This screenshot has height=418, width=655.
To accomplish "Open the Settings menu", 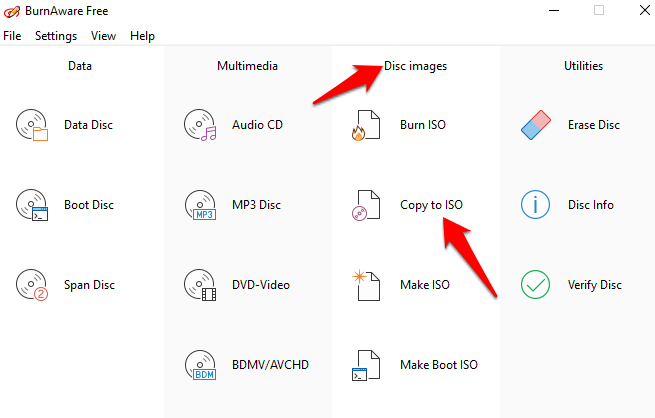I will tap(56, 36).
